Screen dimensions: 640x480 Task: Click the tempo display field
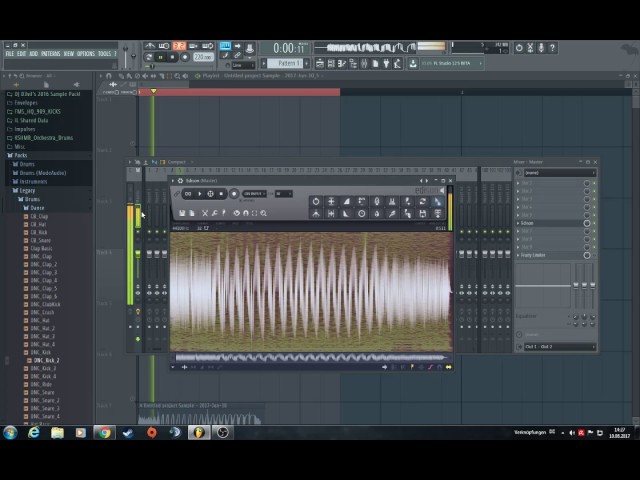click(x=203, y=57)
